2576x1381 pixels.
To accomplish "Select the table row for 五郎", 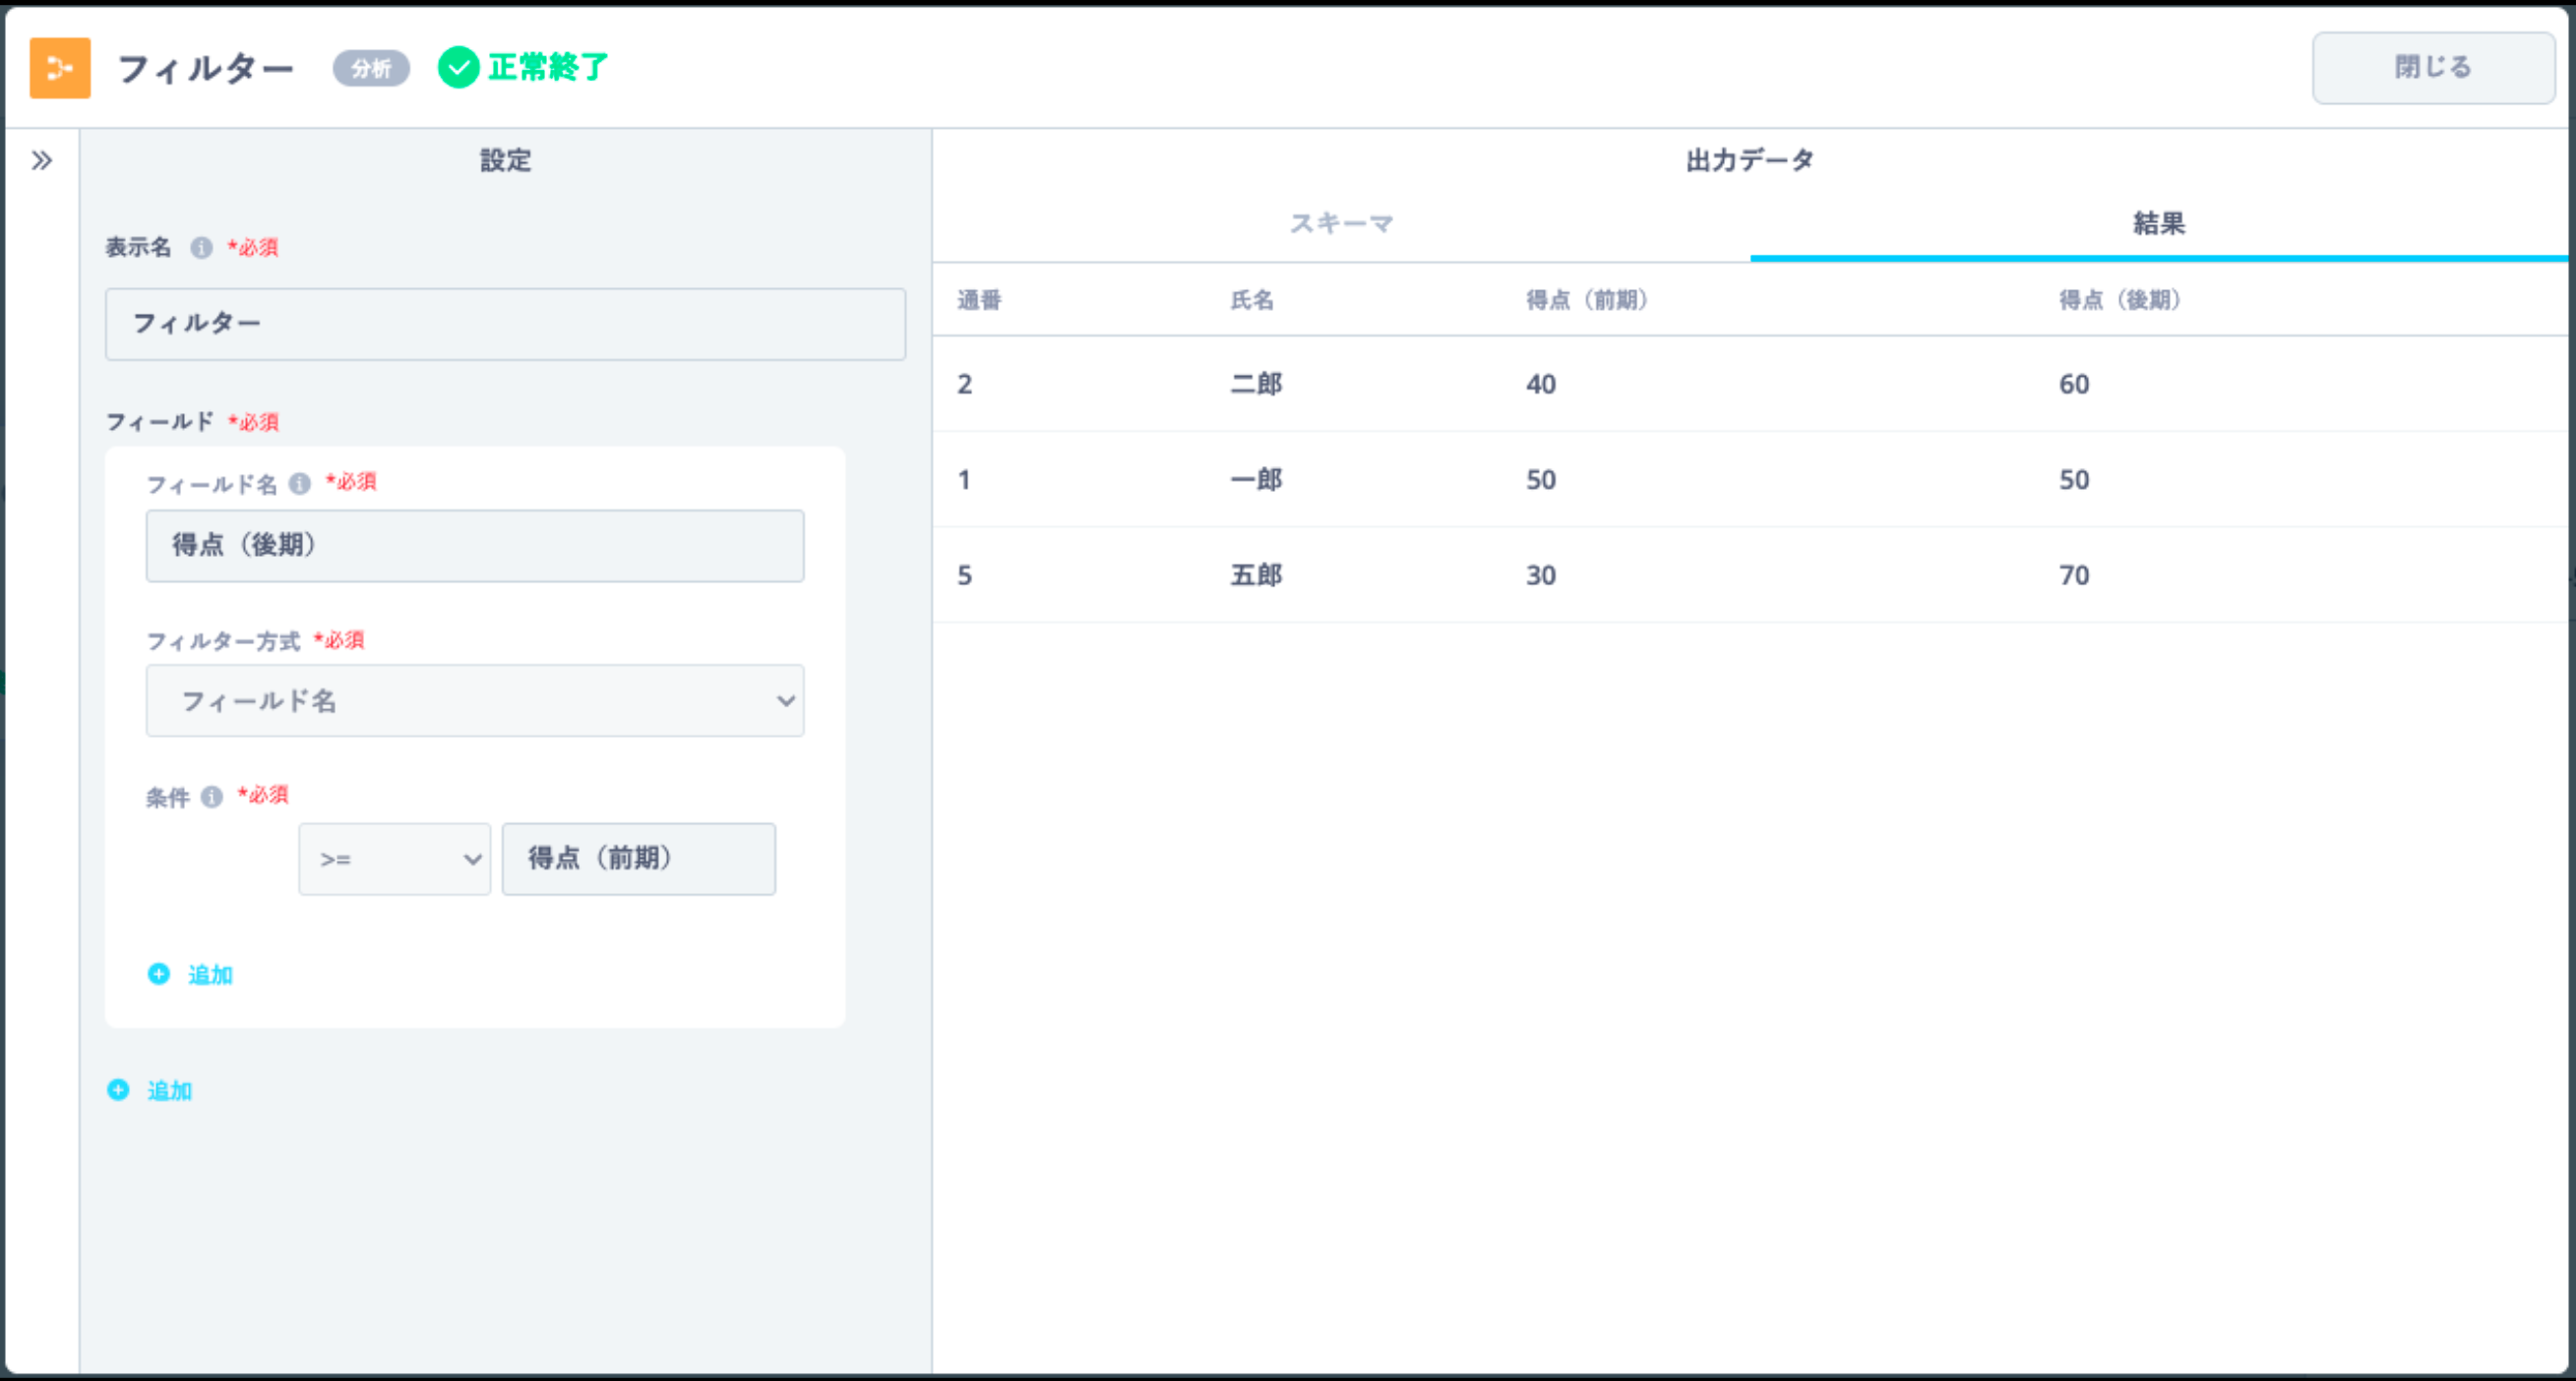I will (x=1255, y=575).
